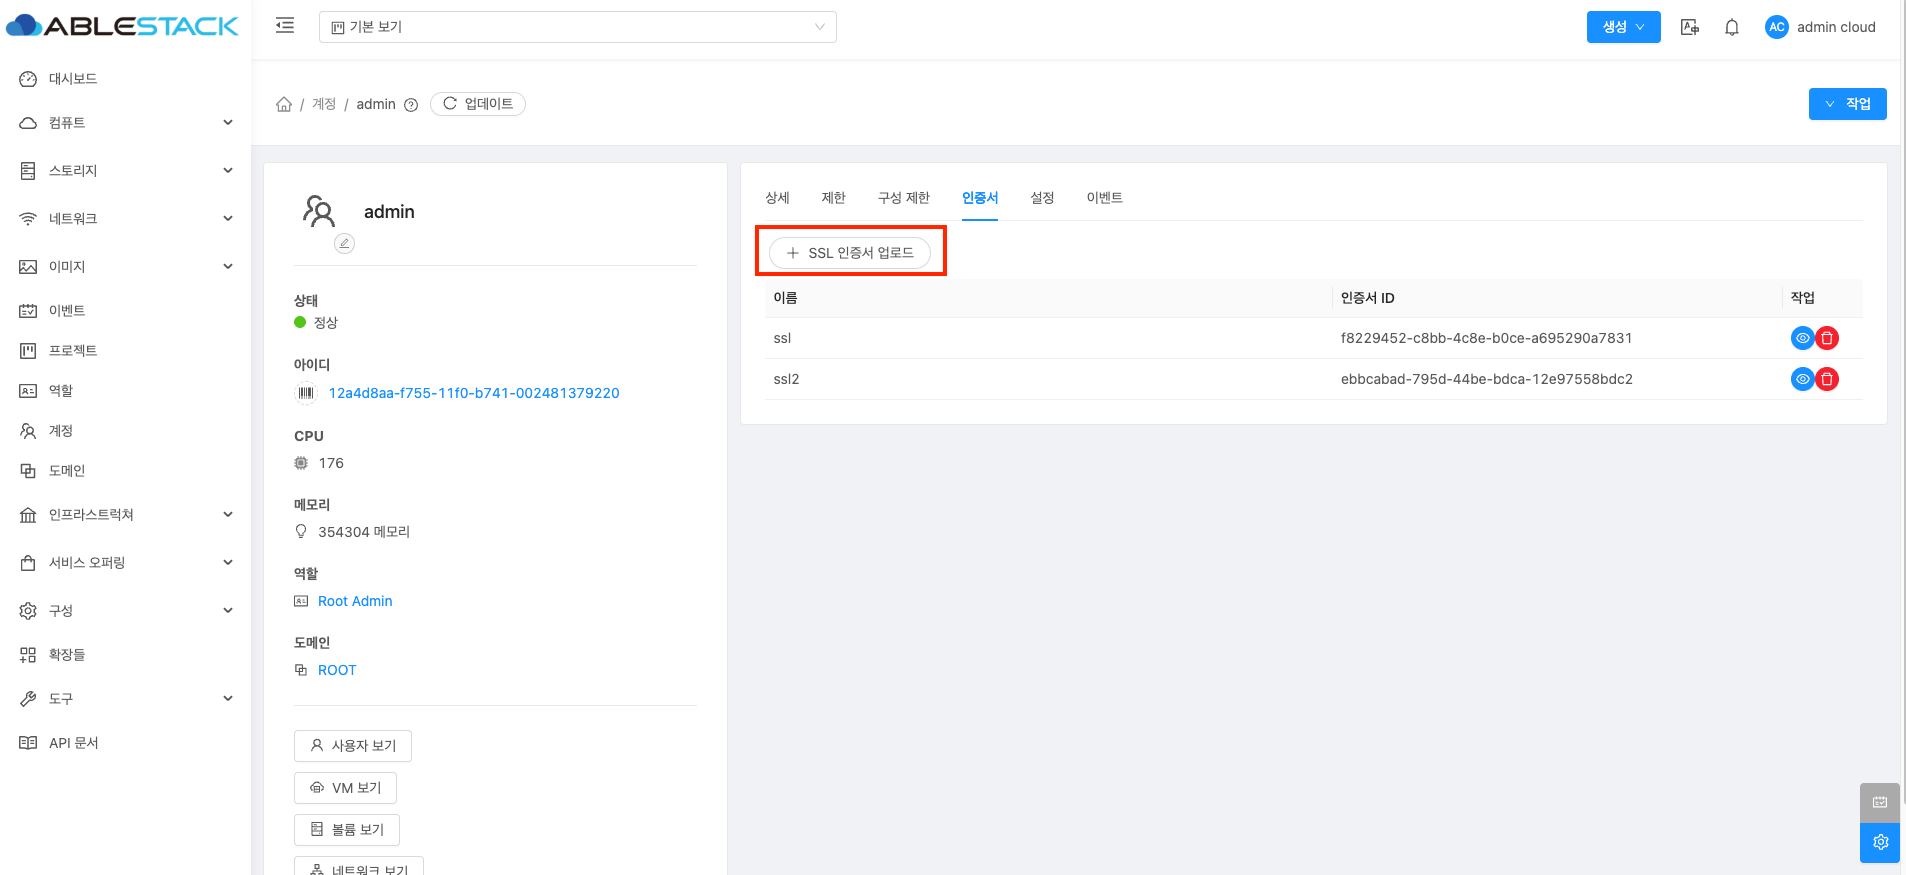Click the 인증서 ID column header
The height and width of the screenshot is (875, 1906).
click(x=1557, y=298)
